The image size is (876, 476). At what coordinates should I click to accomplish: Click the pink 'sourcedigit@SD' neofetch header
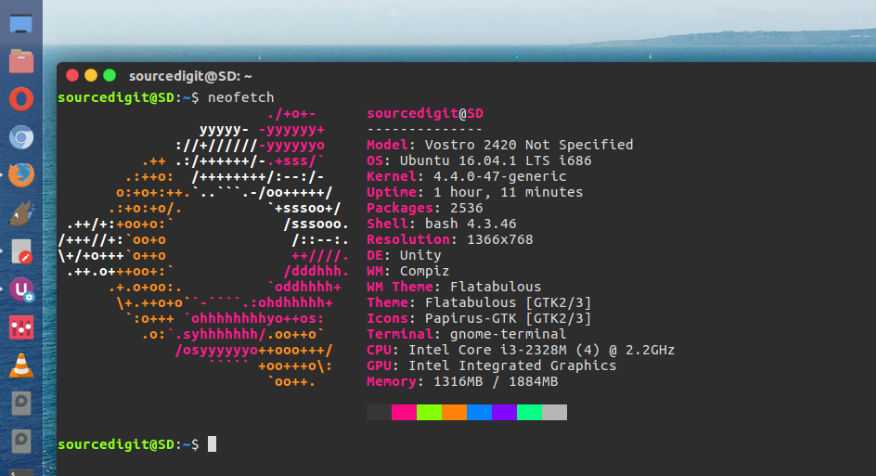click(425, 113)
